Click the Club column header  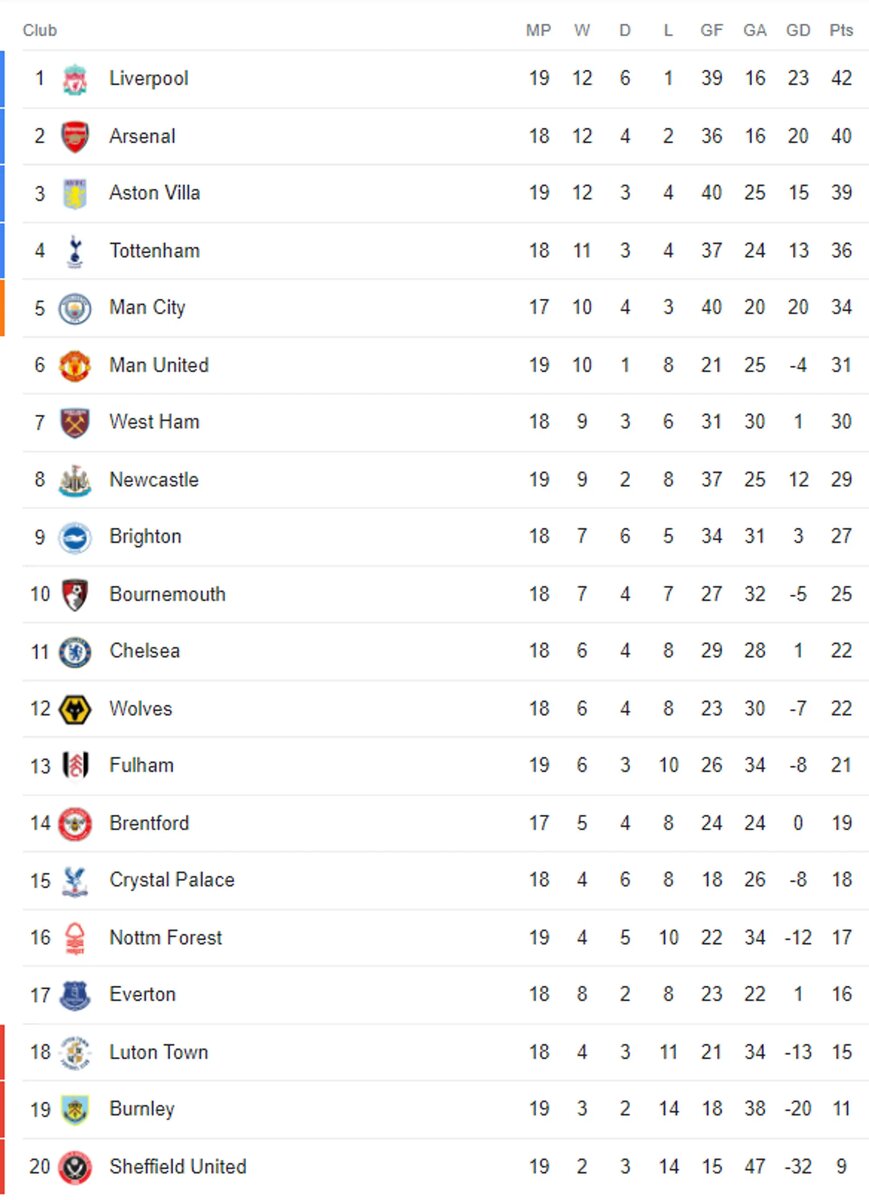[40, 31]
